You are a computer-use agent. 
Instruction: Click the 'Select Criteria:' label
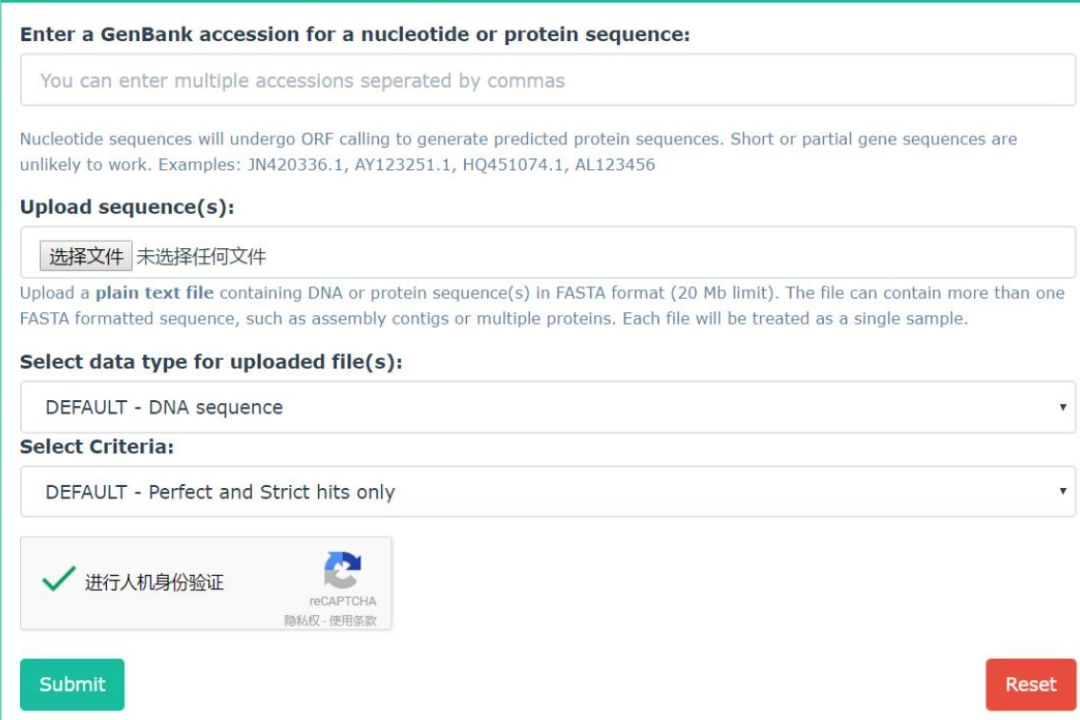[x=97, y=447]
